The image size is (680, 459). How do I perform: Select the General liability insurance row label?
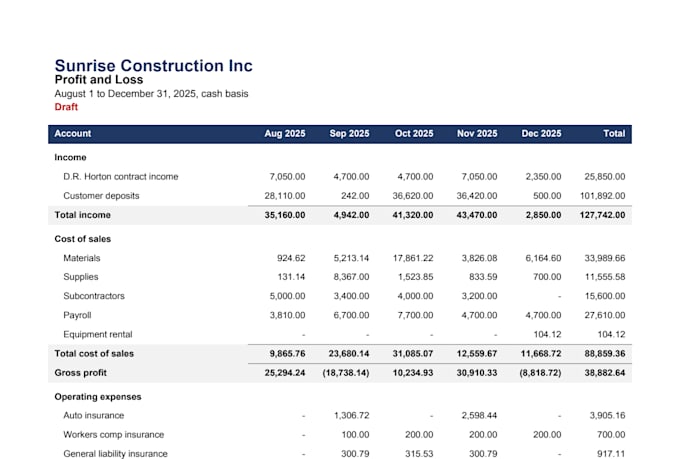tap(115, 454)
